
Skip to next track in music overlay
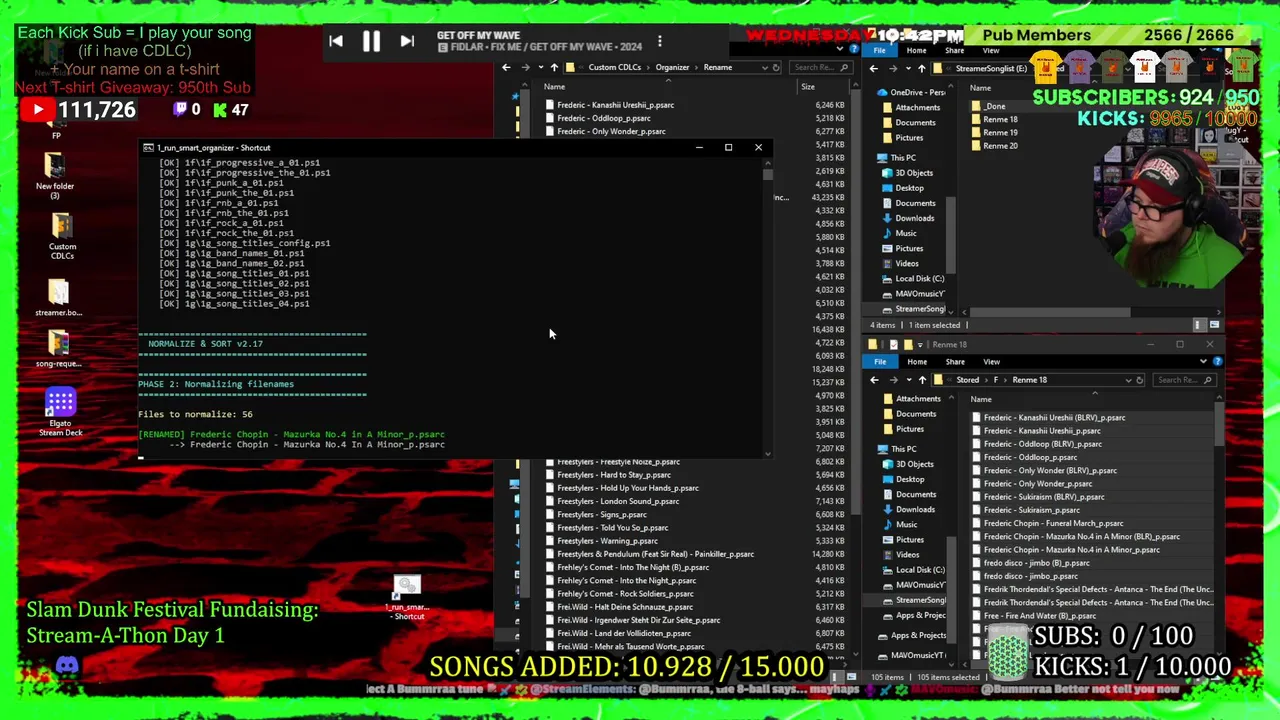[x=407, y=41]
